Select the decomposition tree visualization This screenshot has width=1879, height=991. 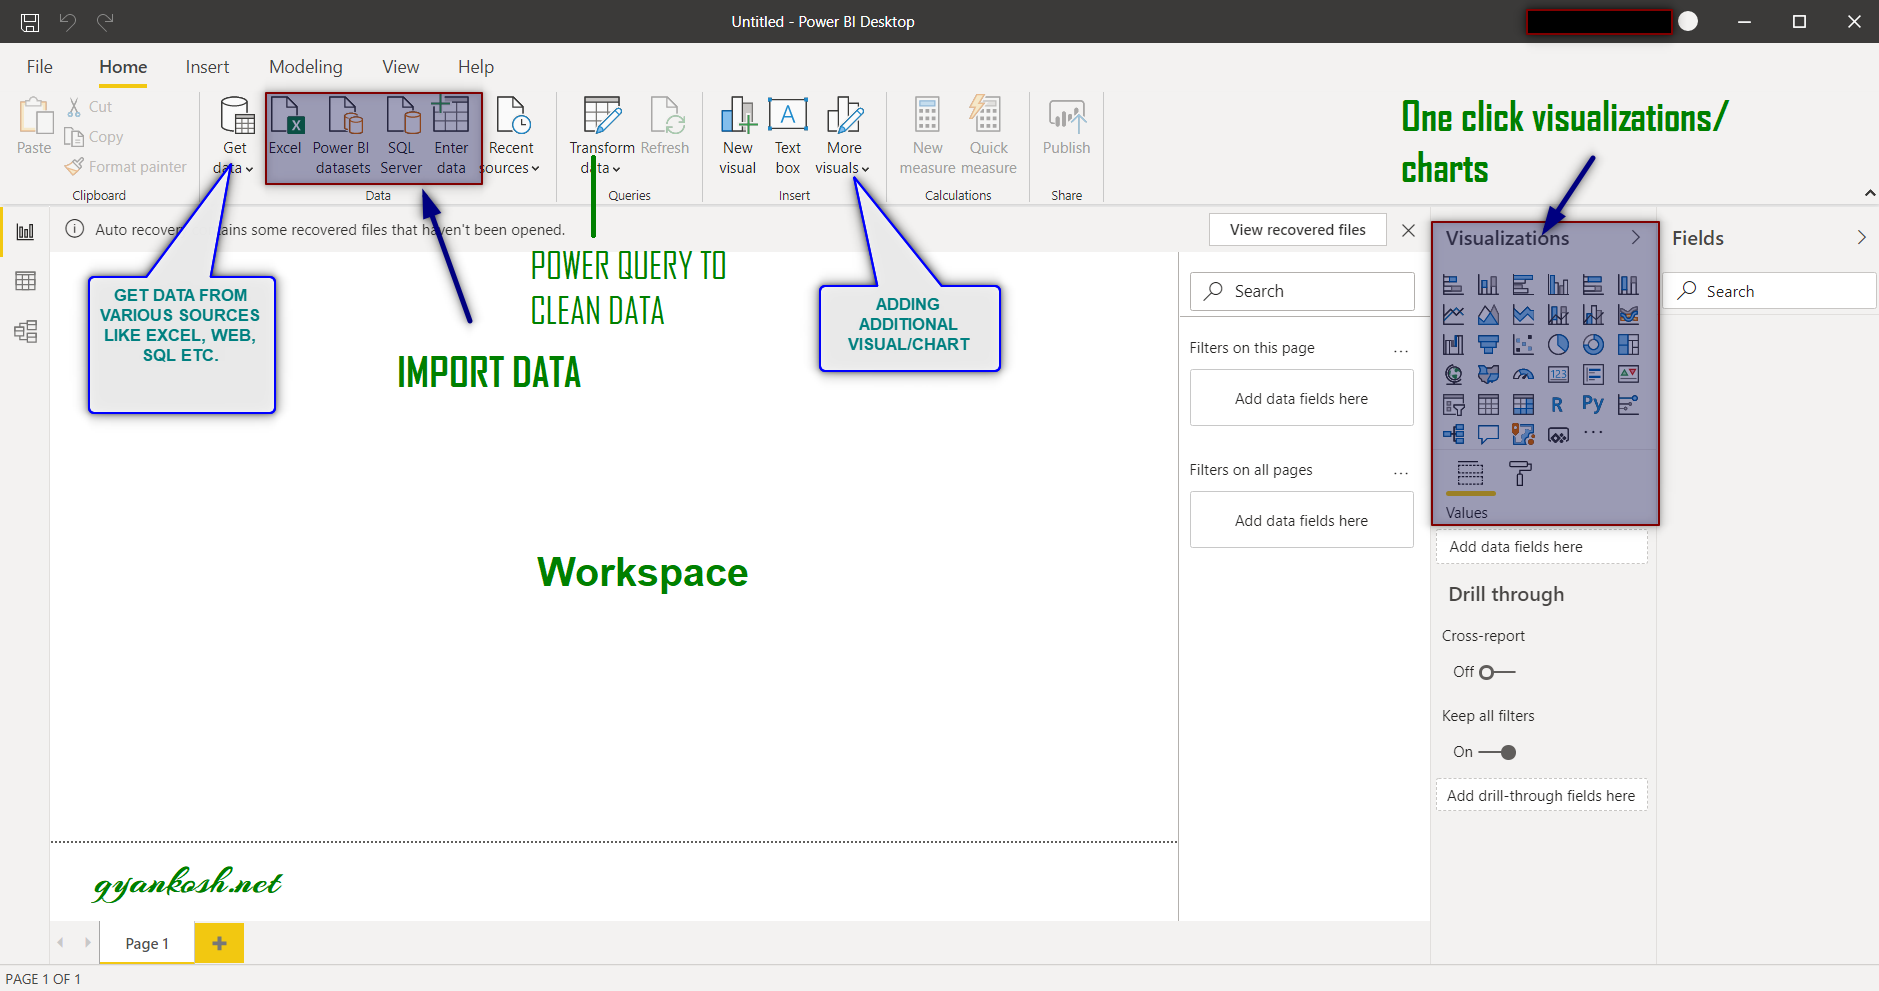[x=1453, y=434]
